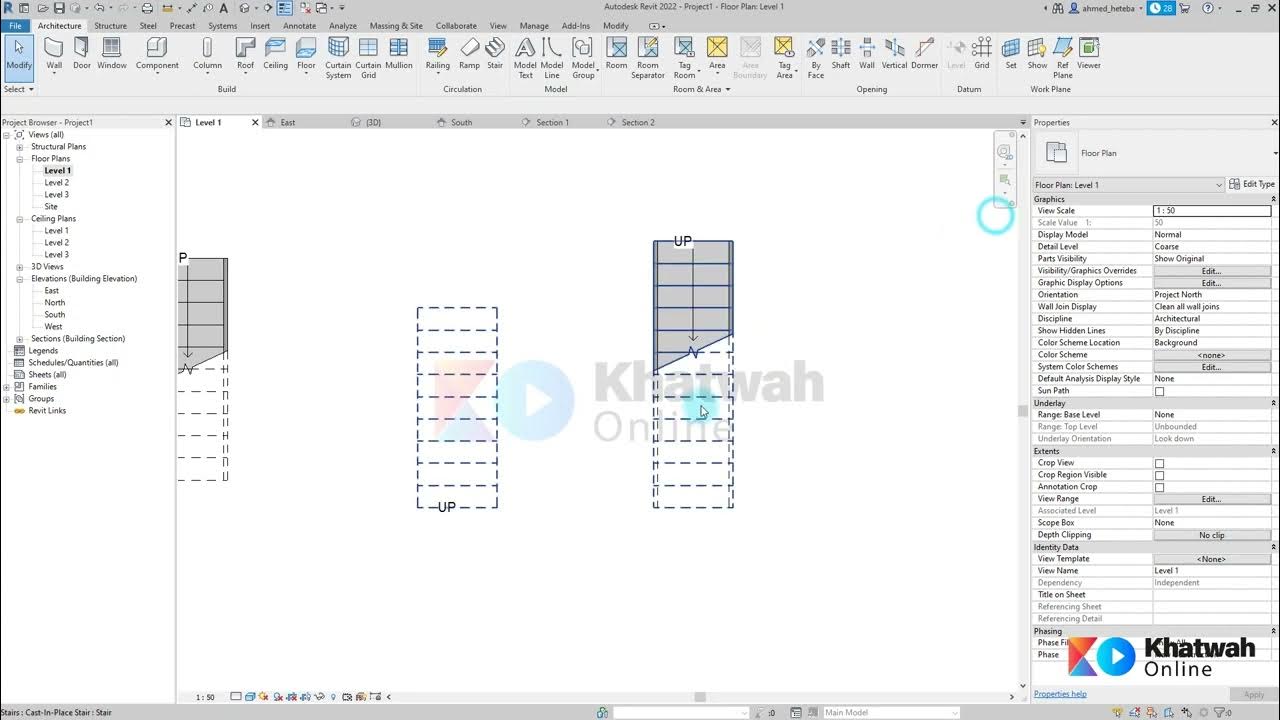Expand the Room & Area panel dropdown
Screen dimensions: 1280x720
point(702,89)
